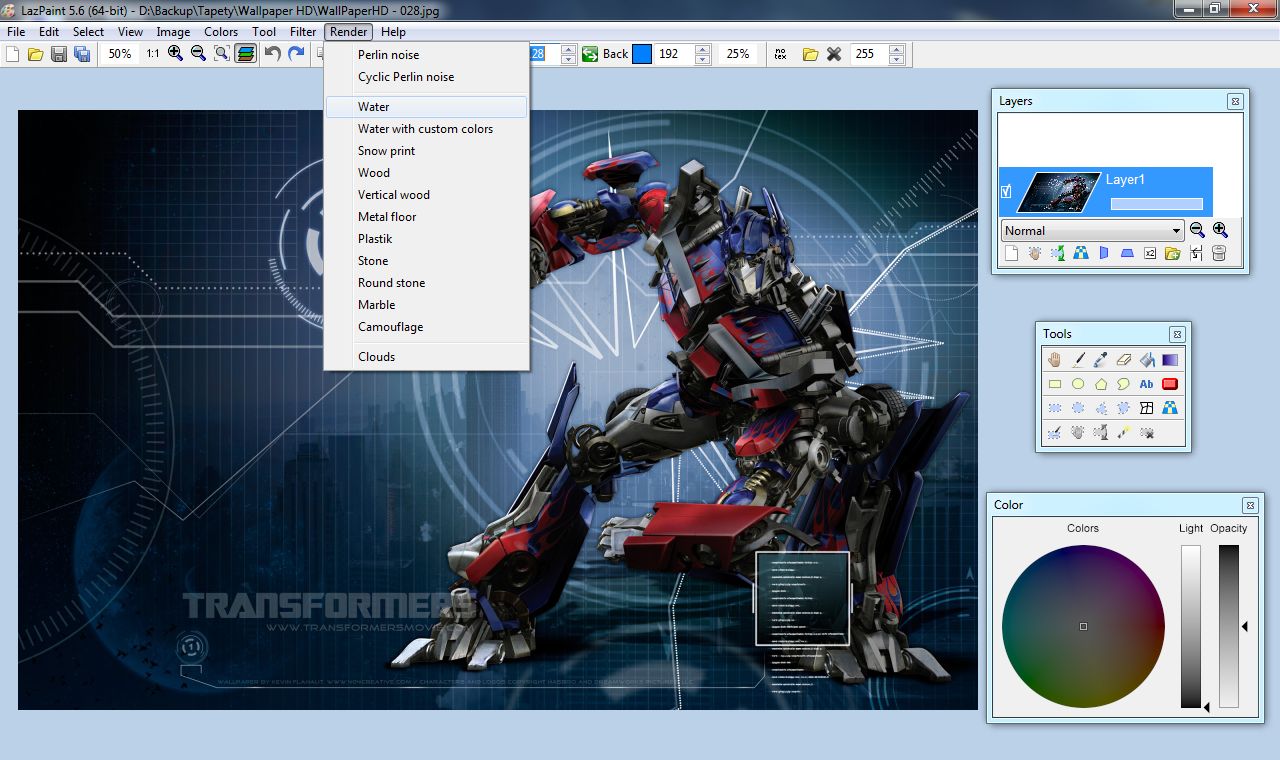
Task: Click Duplicate layer x2 icon
Action: coord(1150,254)
